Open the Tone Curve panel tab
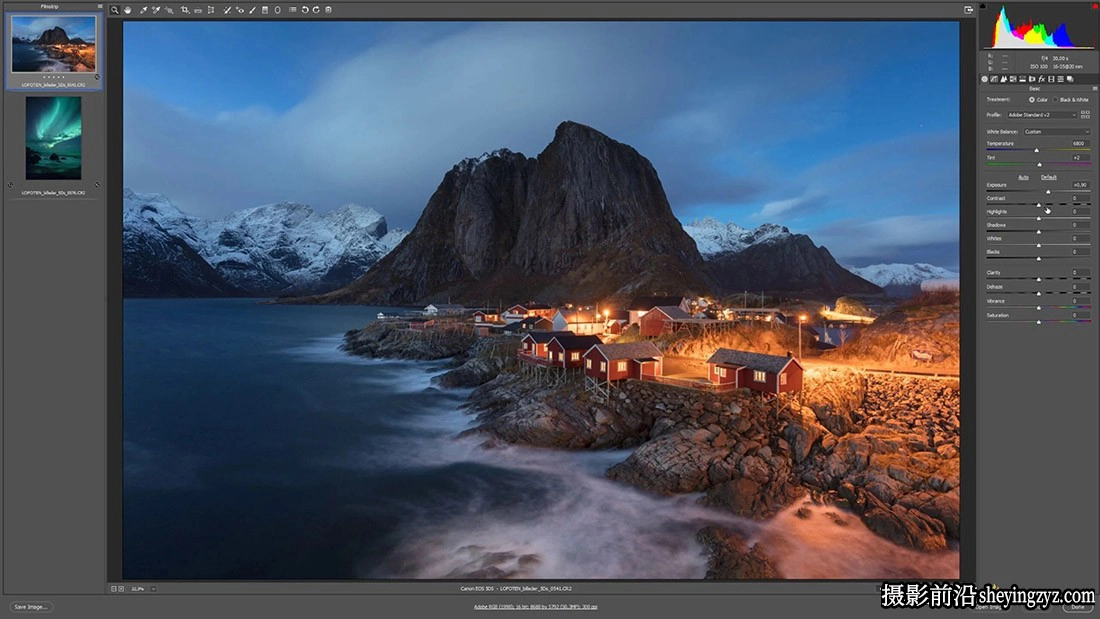 pos(994,79)
